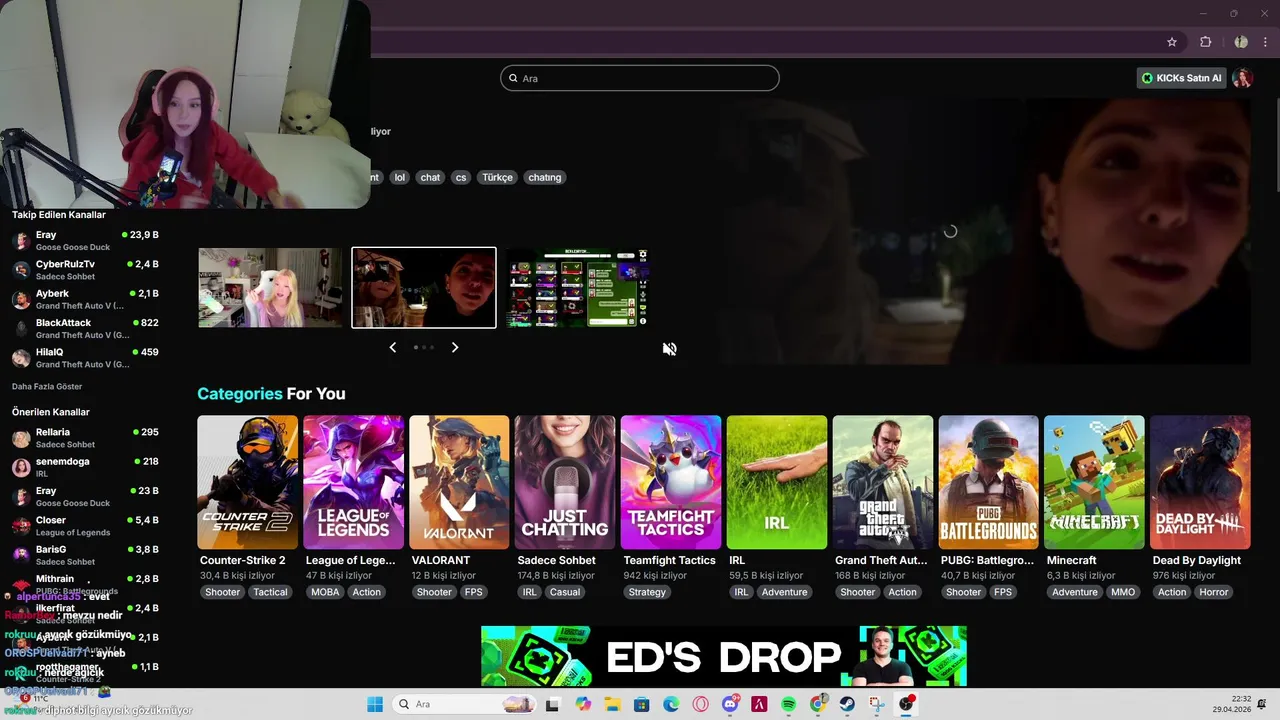Open Eray's Goose Goose Duck followed channel
This screenshot has width=1280, height=720.
pyautogui.click(x=85, y=241)
